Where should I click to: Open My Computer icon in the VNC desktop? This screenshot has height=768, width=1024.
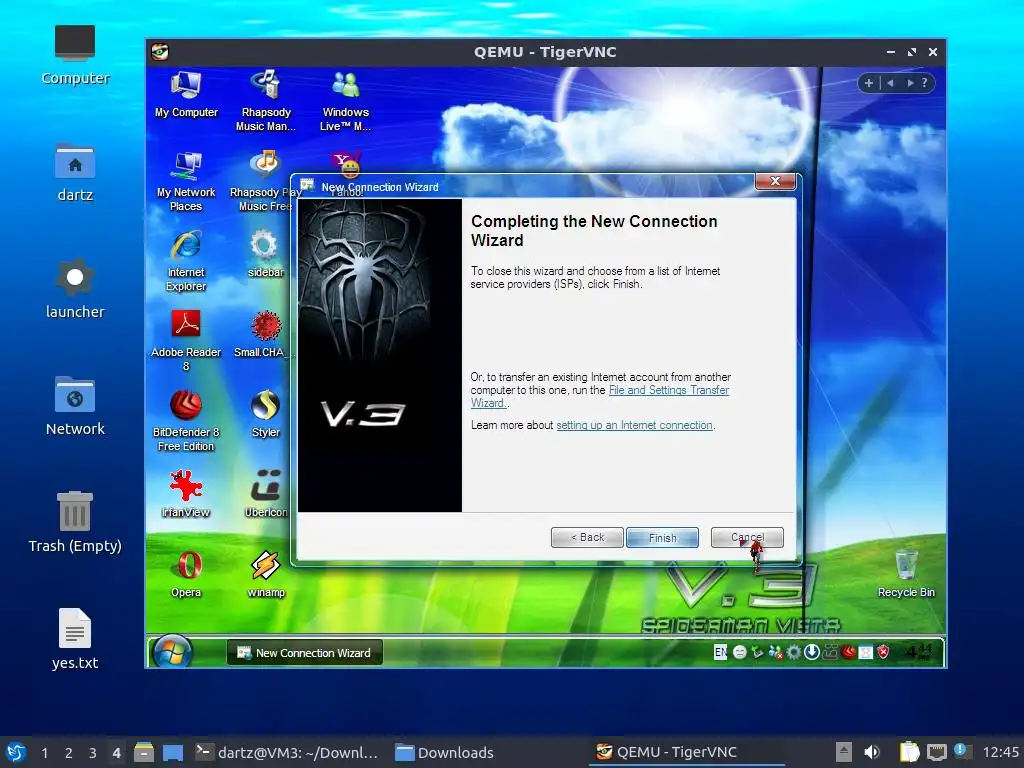(186, 95)
